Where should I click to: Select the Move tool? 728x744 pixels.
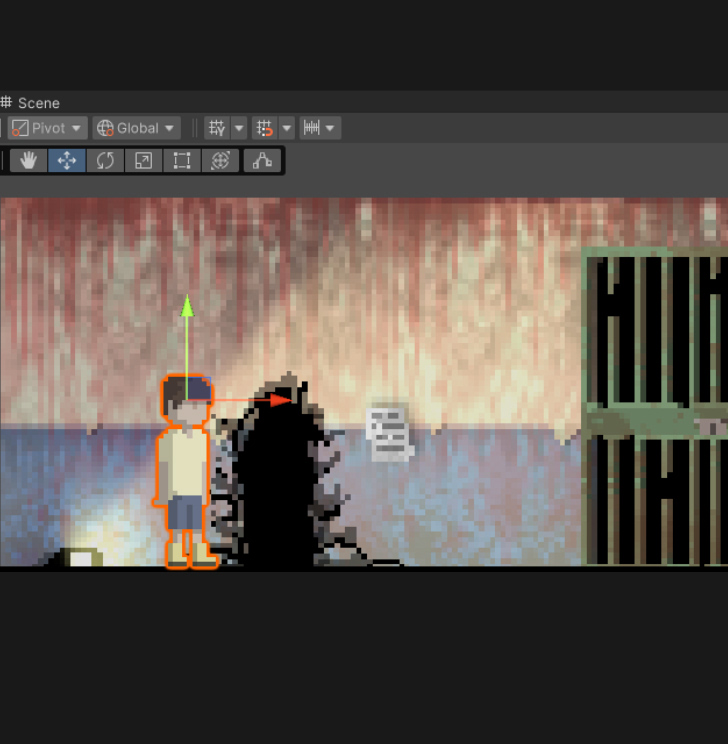67,160
